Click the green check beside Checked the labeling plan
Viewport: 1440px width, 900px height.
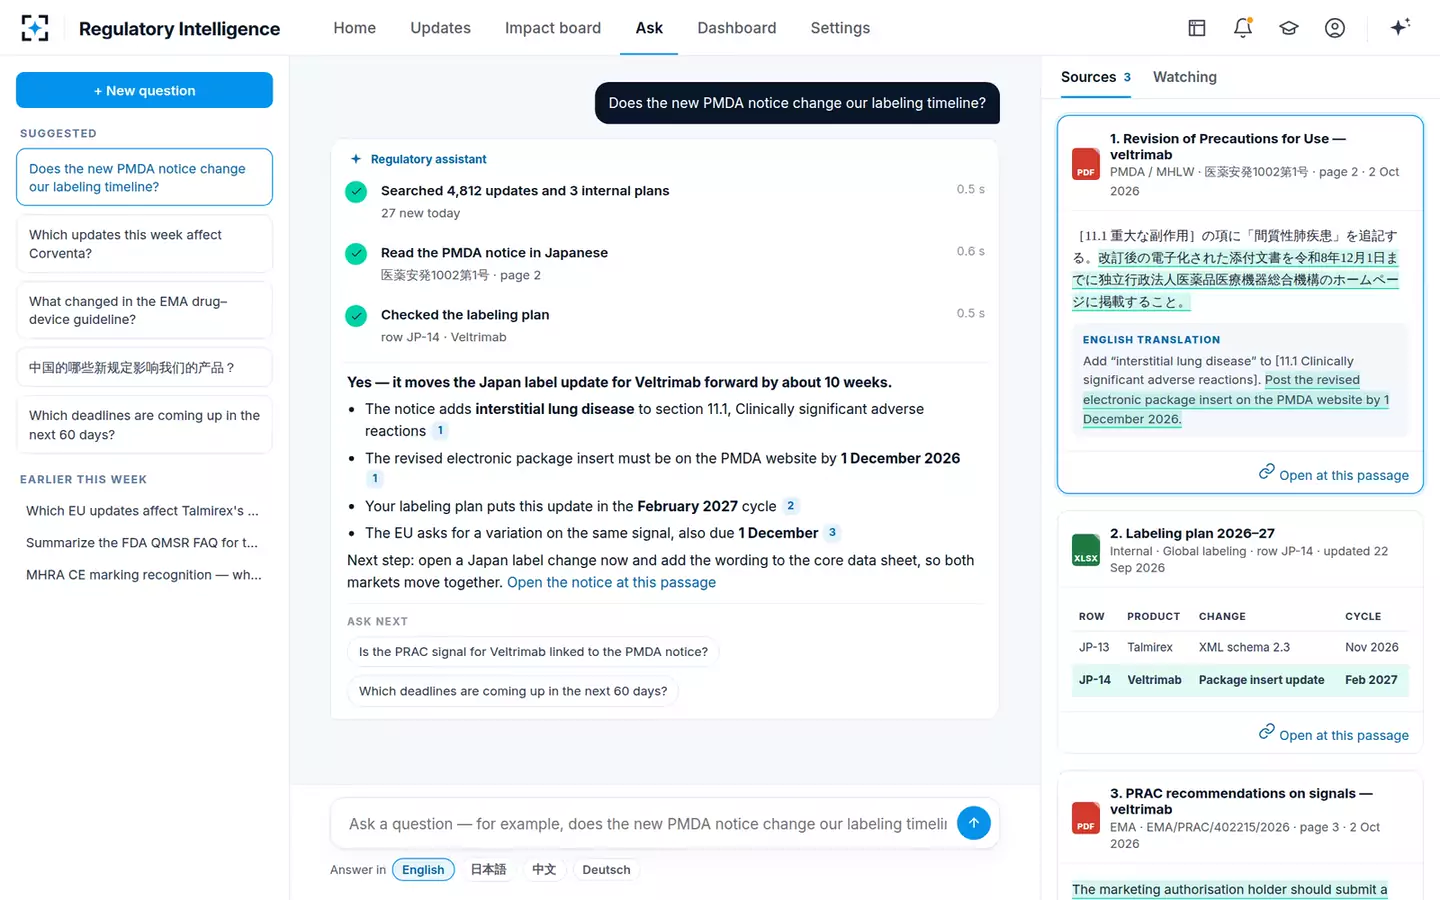(x=356, y=316)
